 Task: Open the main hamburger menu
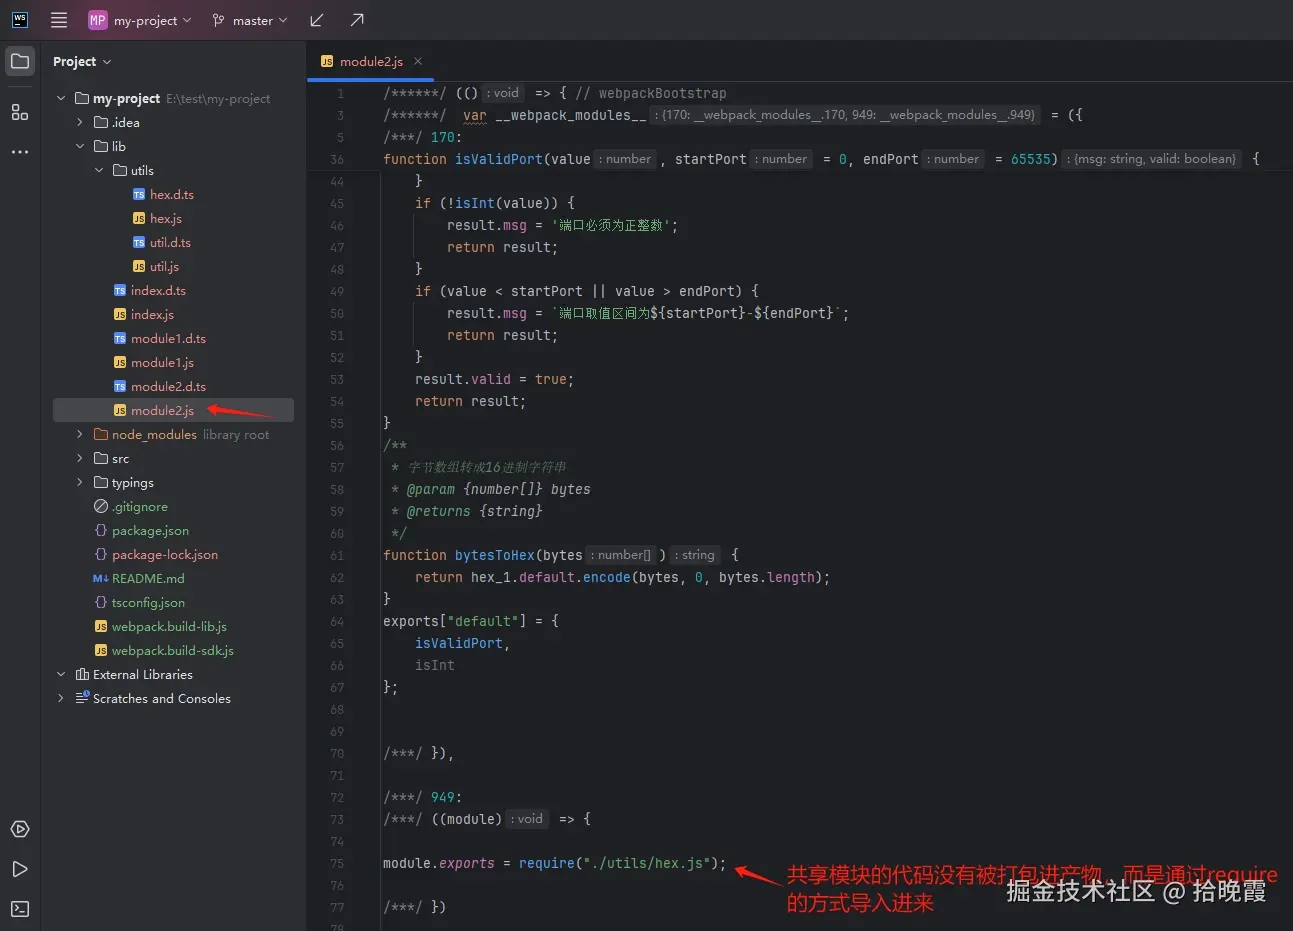[x=59, y=20]
